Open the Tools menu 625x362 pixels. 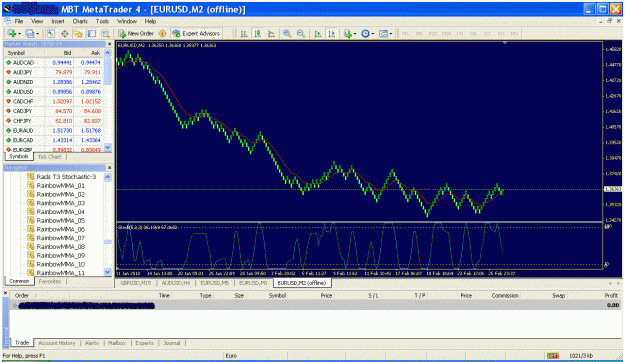102,21
